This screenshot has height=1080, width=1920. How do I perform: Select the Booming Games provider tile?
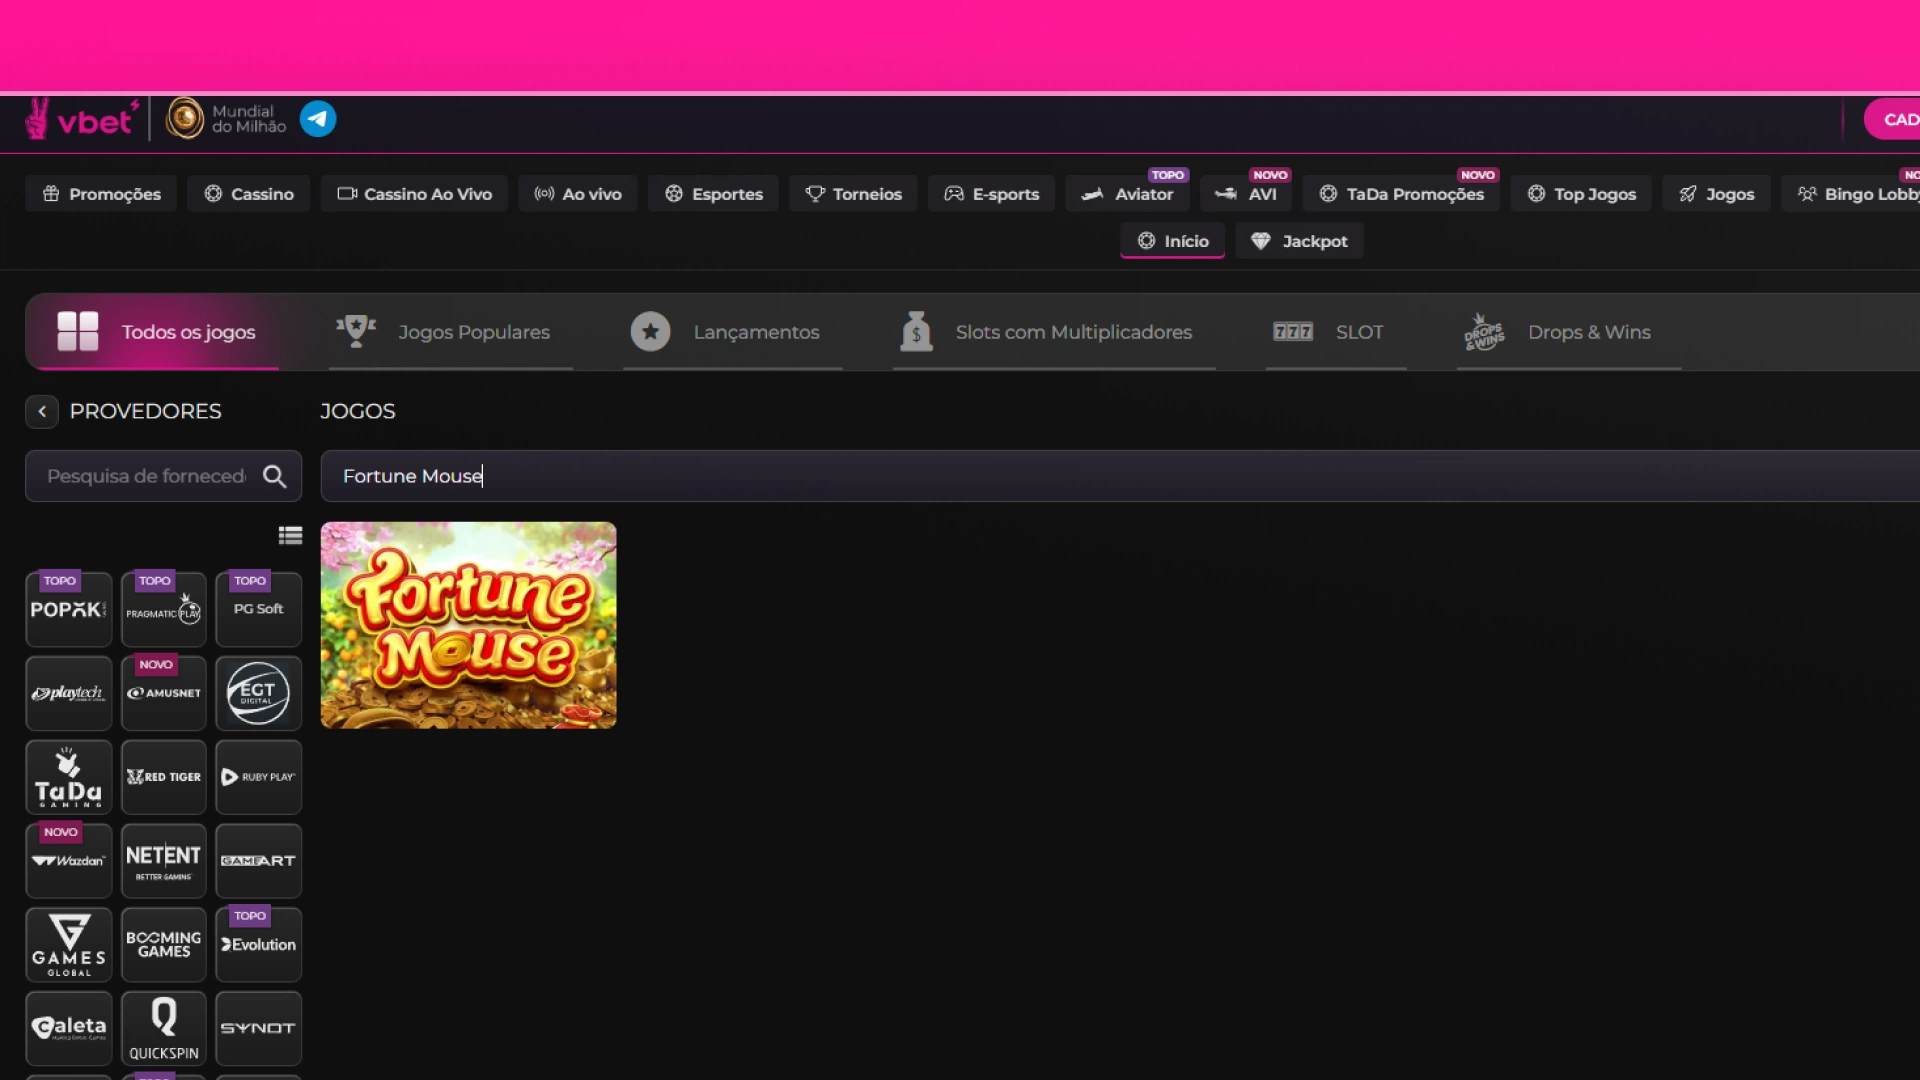163,945
